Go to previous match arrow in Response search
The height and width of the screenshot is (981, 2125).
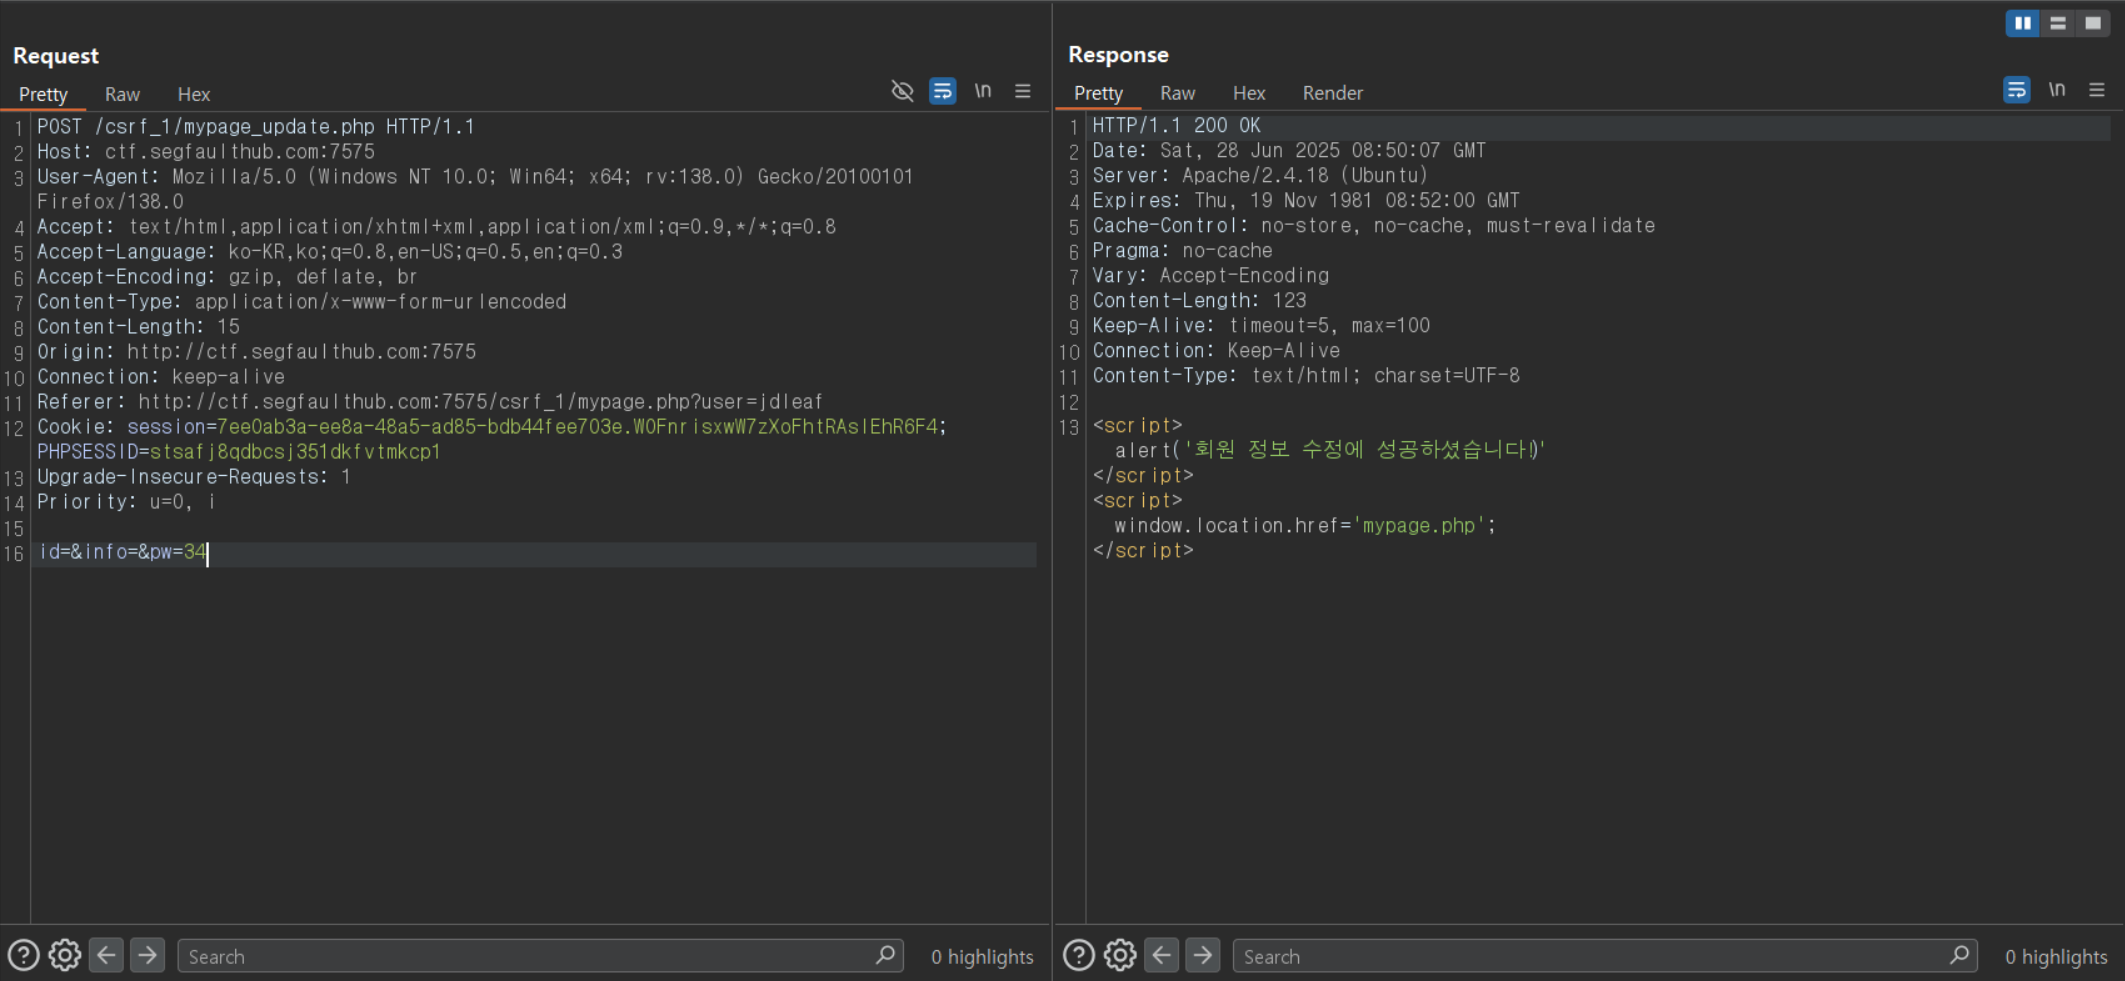1161,955
